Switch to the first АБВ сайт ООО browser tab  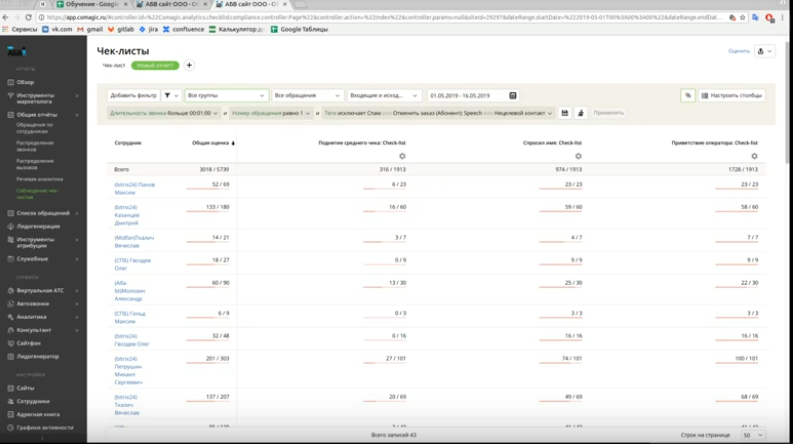171,4
